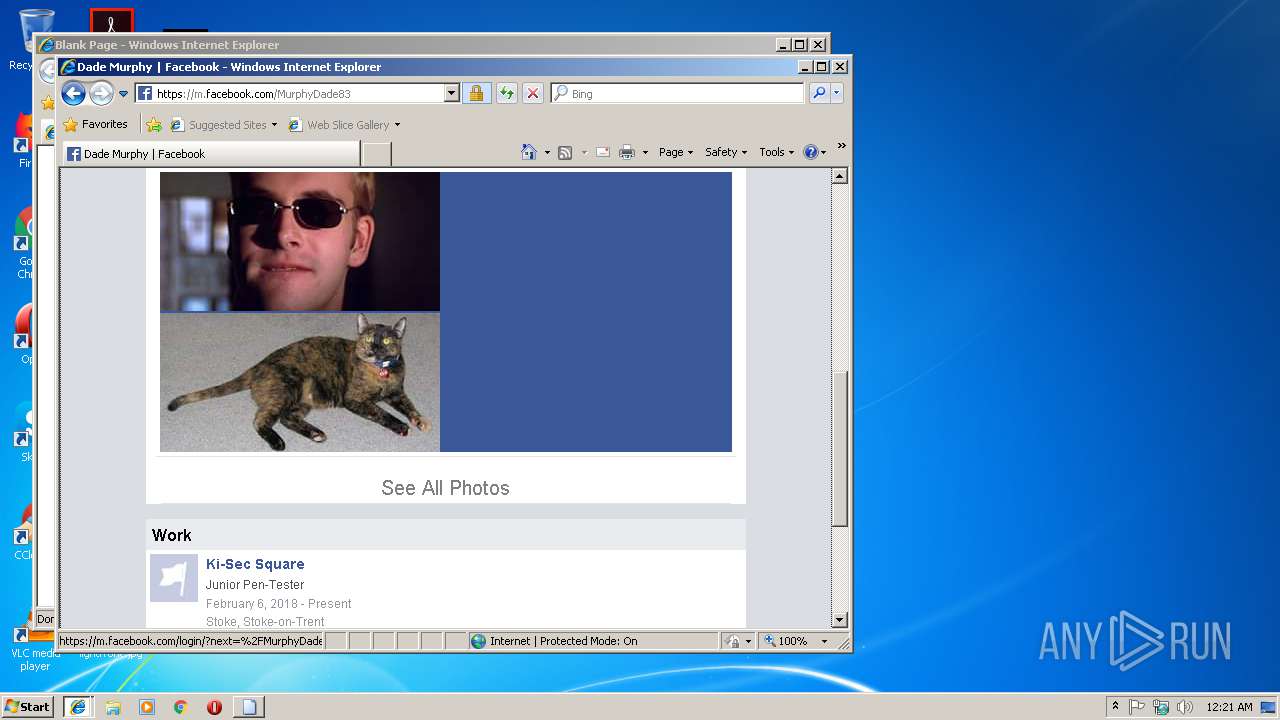This screenshot has width=1280, height=720.
Task: Click the Junior Pen-Tester text
Action: (x=255, y=585)
